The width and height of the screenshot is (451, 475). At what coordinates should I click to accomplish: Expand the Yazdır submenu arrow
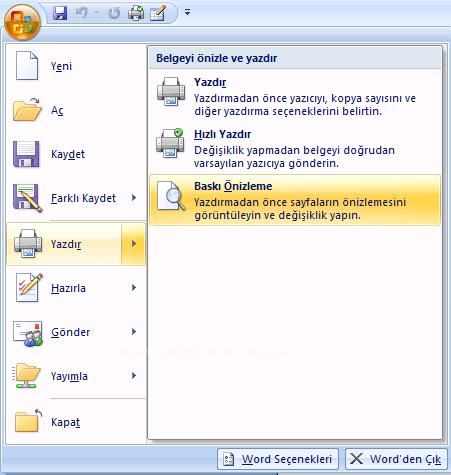[x=133, y=244]
